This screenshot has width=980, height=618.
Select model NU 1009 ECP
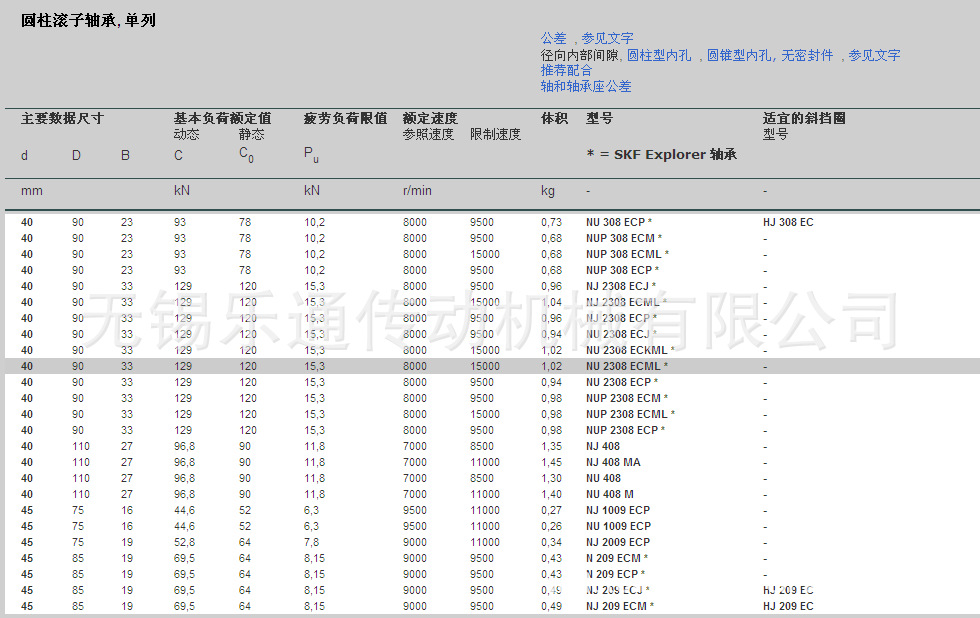tap(619, 526)
